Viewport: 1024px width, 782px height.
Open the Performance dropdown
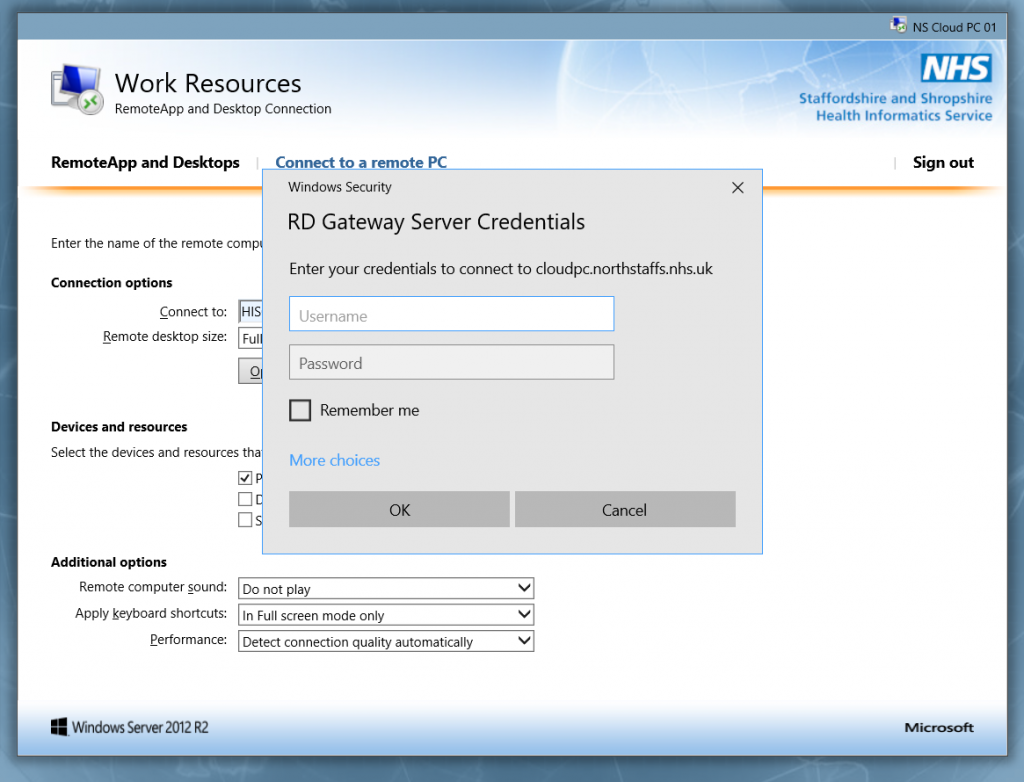[387, 641]
